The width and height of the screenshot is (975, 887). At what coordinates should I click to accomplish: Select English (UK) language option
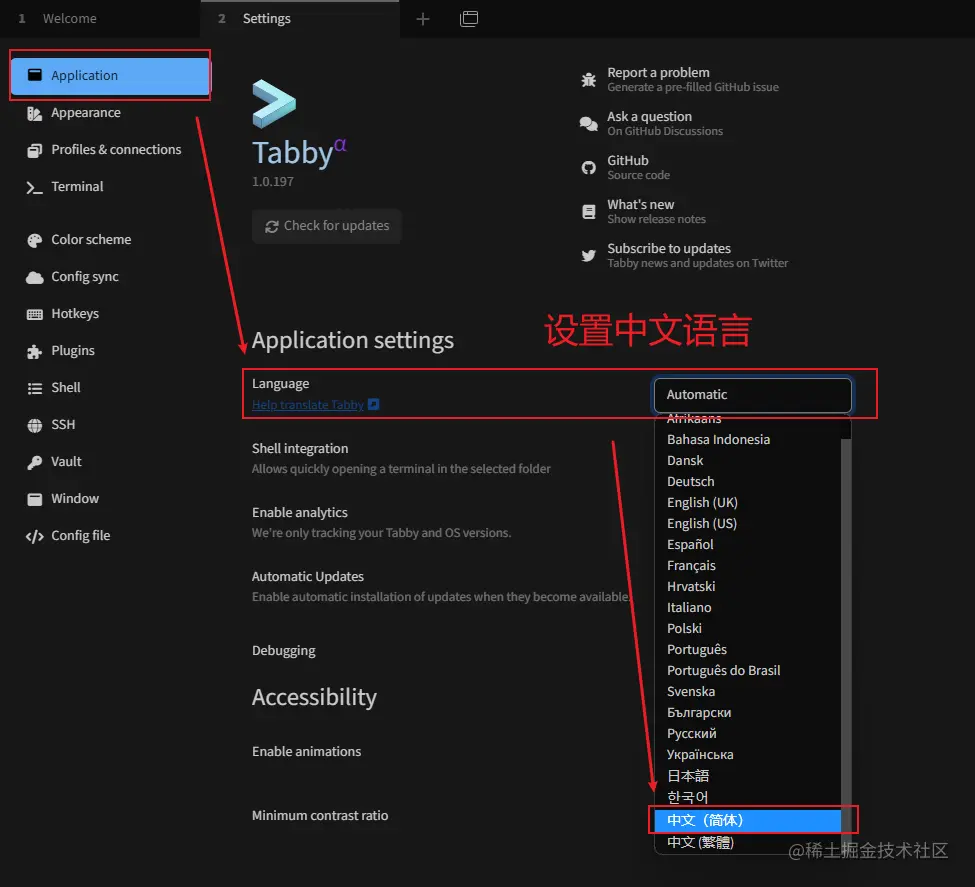747,503
